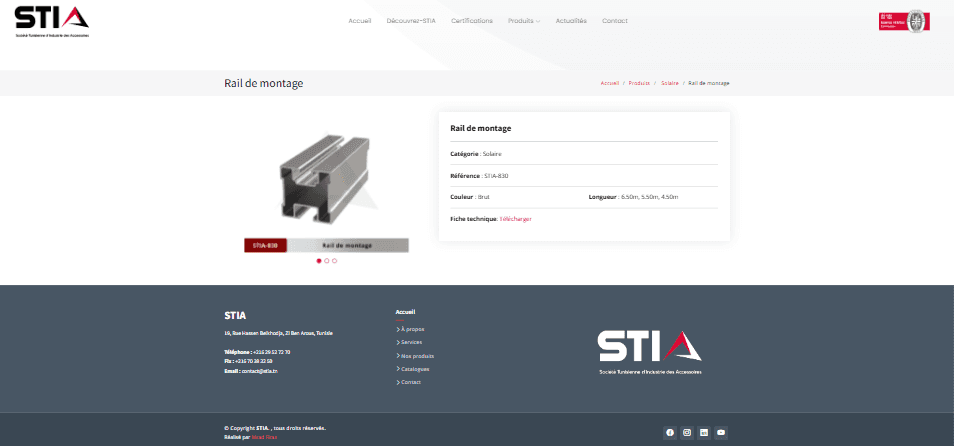Click the Longueur 6.50m, 5.50m, 4.50m value
Screen dimensions: 954x446
(649, 197)
